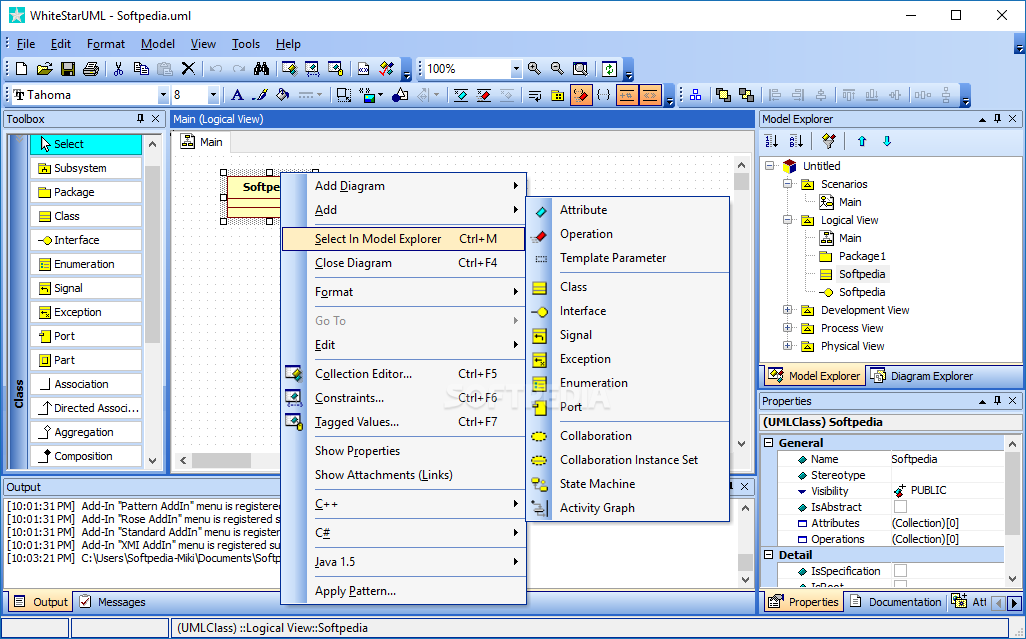Expand the Physical View tree node
Screen dimensions: 1026x639
point(788,346)
